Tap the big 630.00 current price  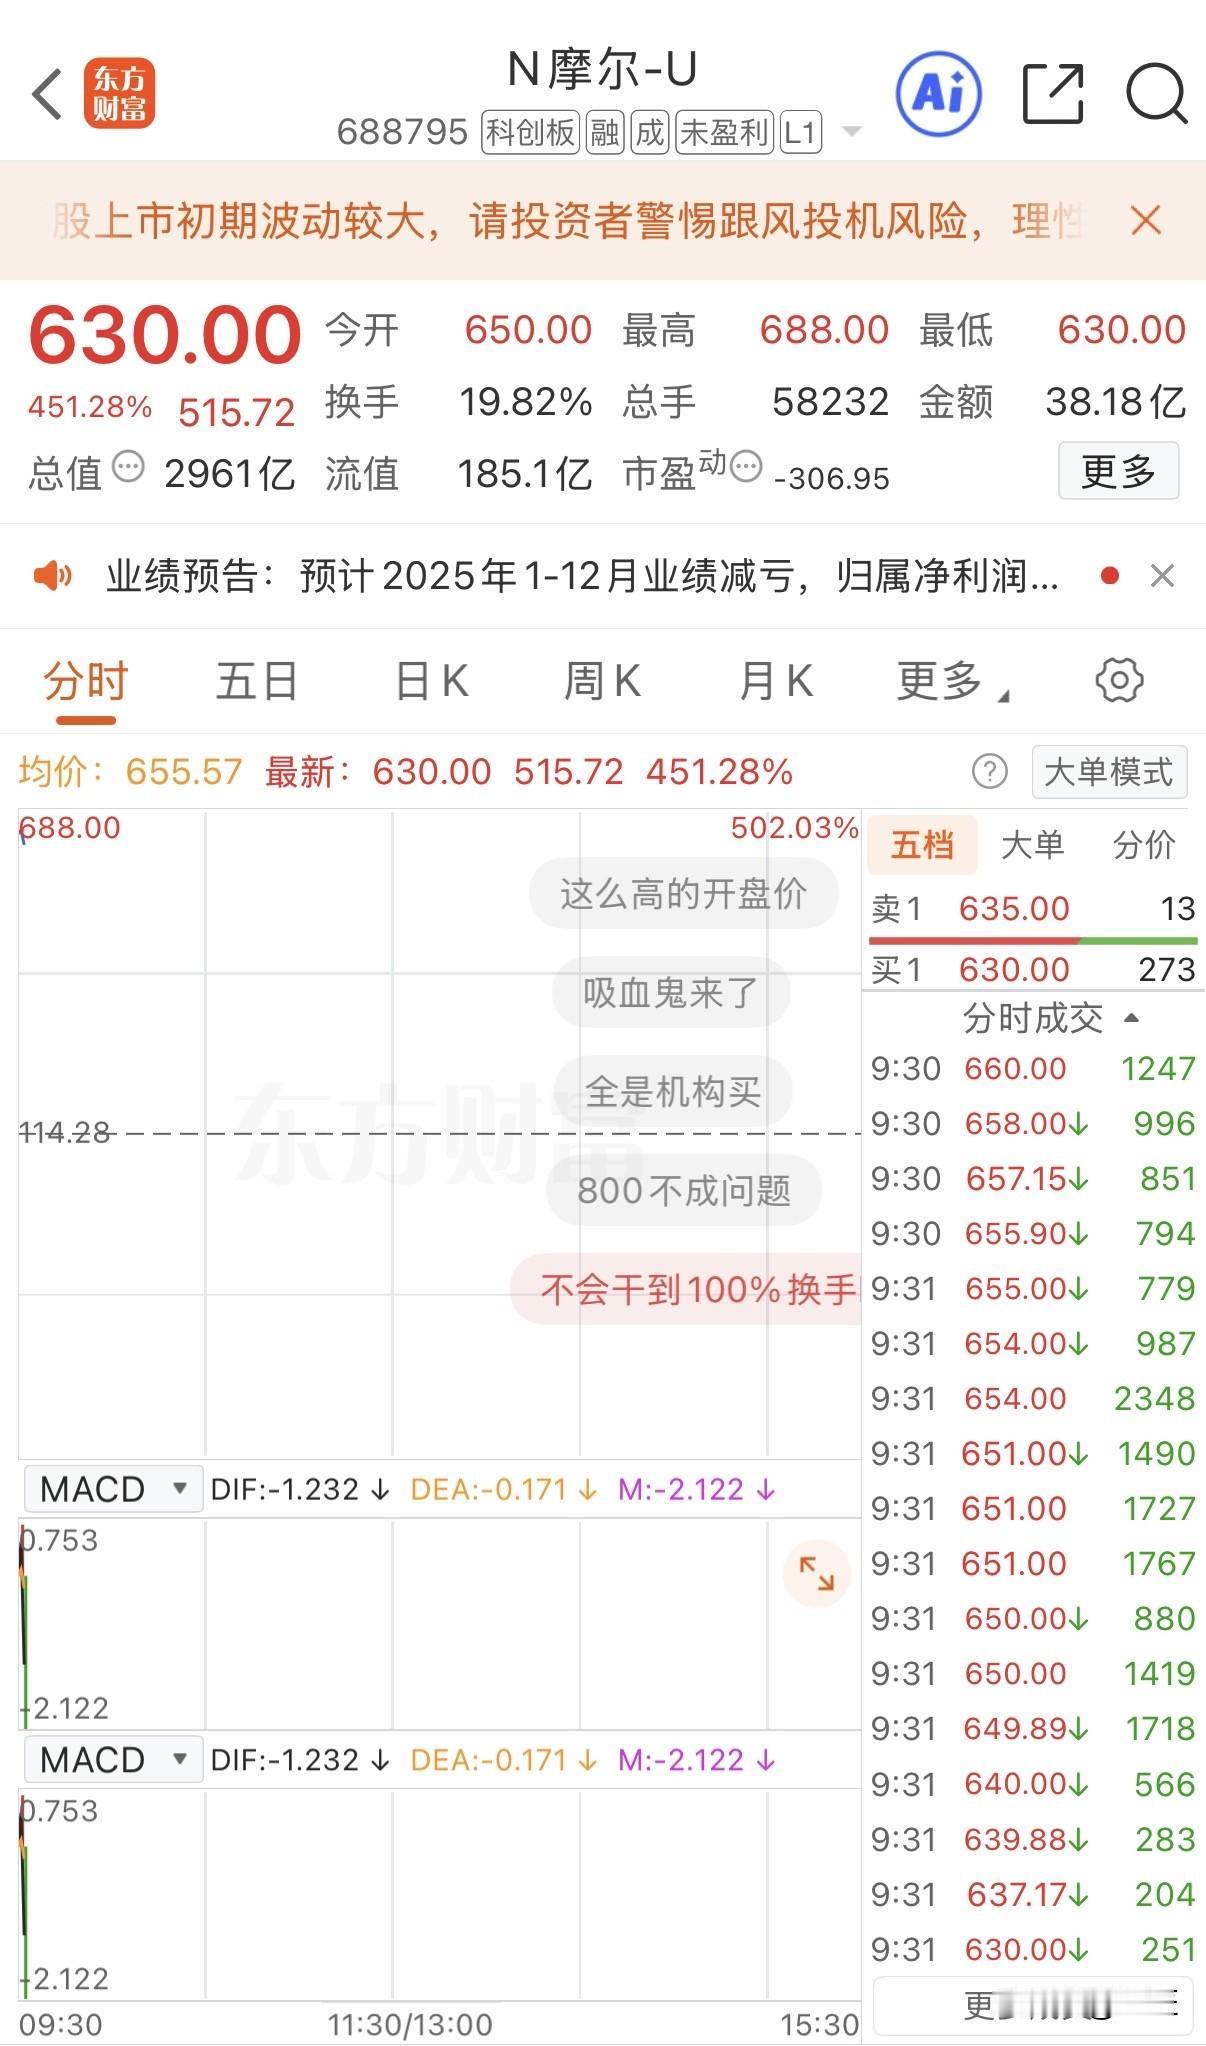click(x=165, y=334)
